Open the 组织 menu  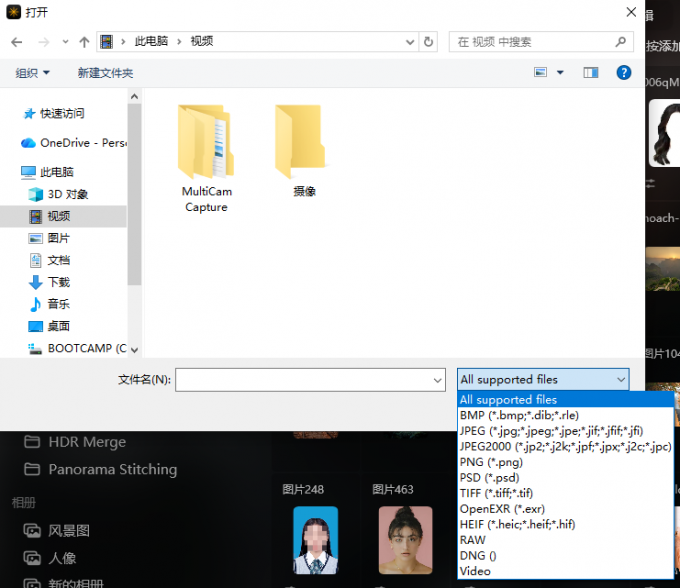(33, 73)
